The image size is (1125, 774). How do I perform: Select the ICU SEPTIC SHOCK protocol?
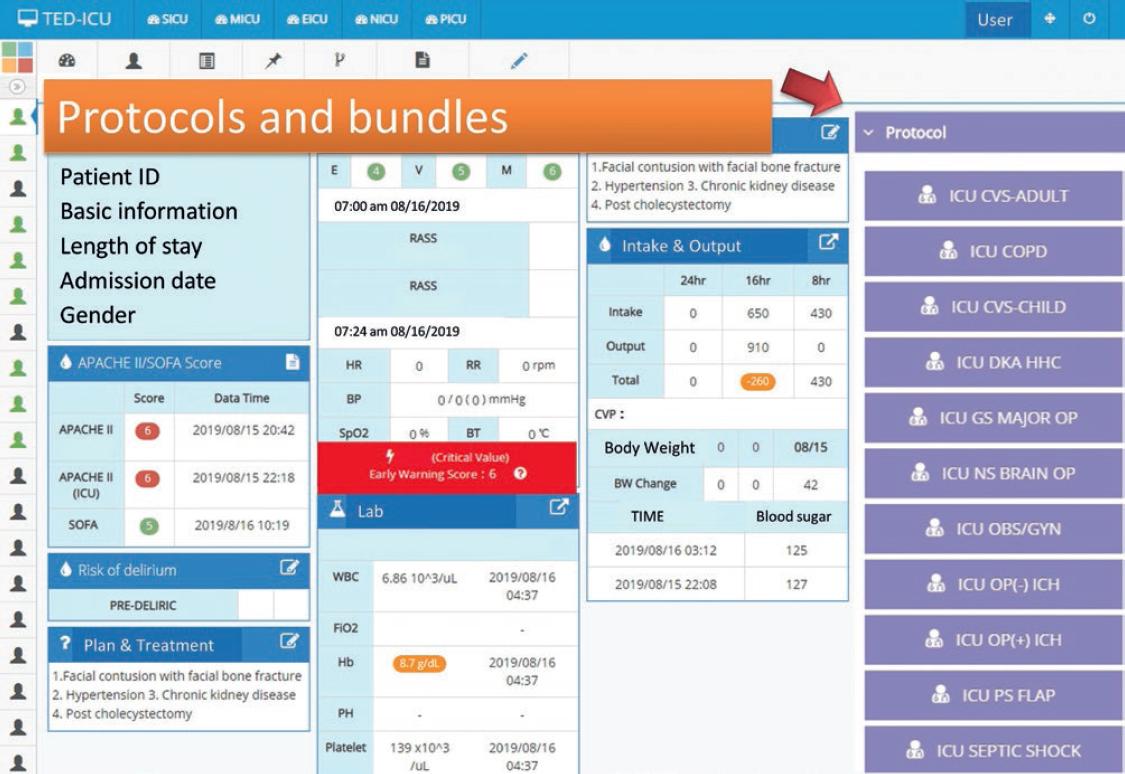point(993,750)
